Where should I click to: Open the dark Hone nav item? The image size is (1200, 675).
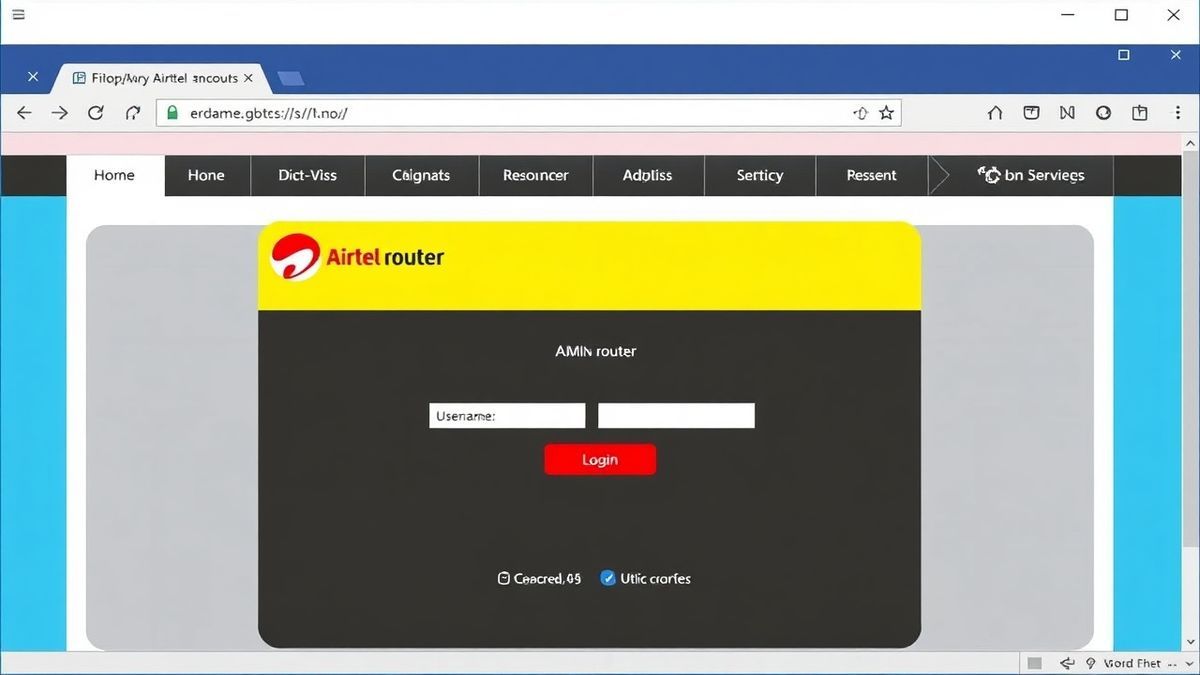click(x=206, y=175)
